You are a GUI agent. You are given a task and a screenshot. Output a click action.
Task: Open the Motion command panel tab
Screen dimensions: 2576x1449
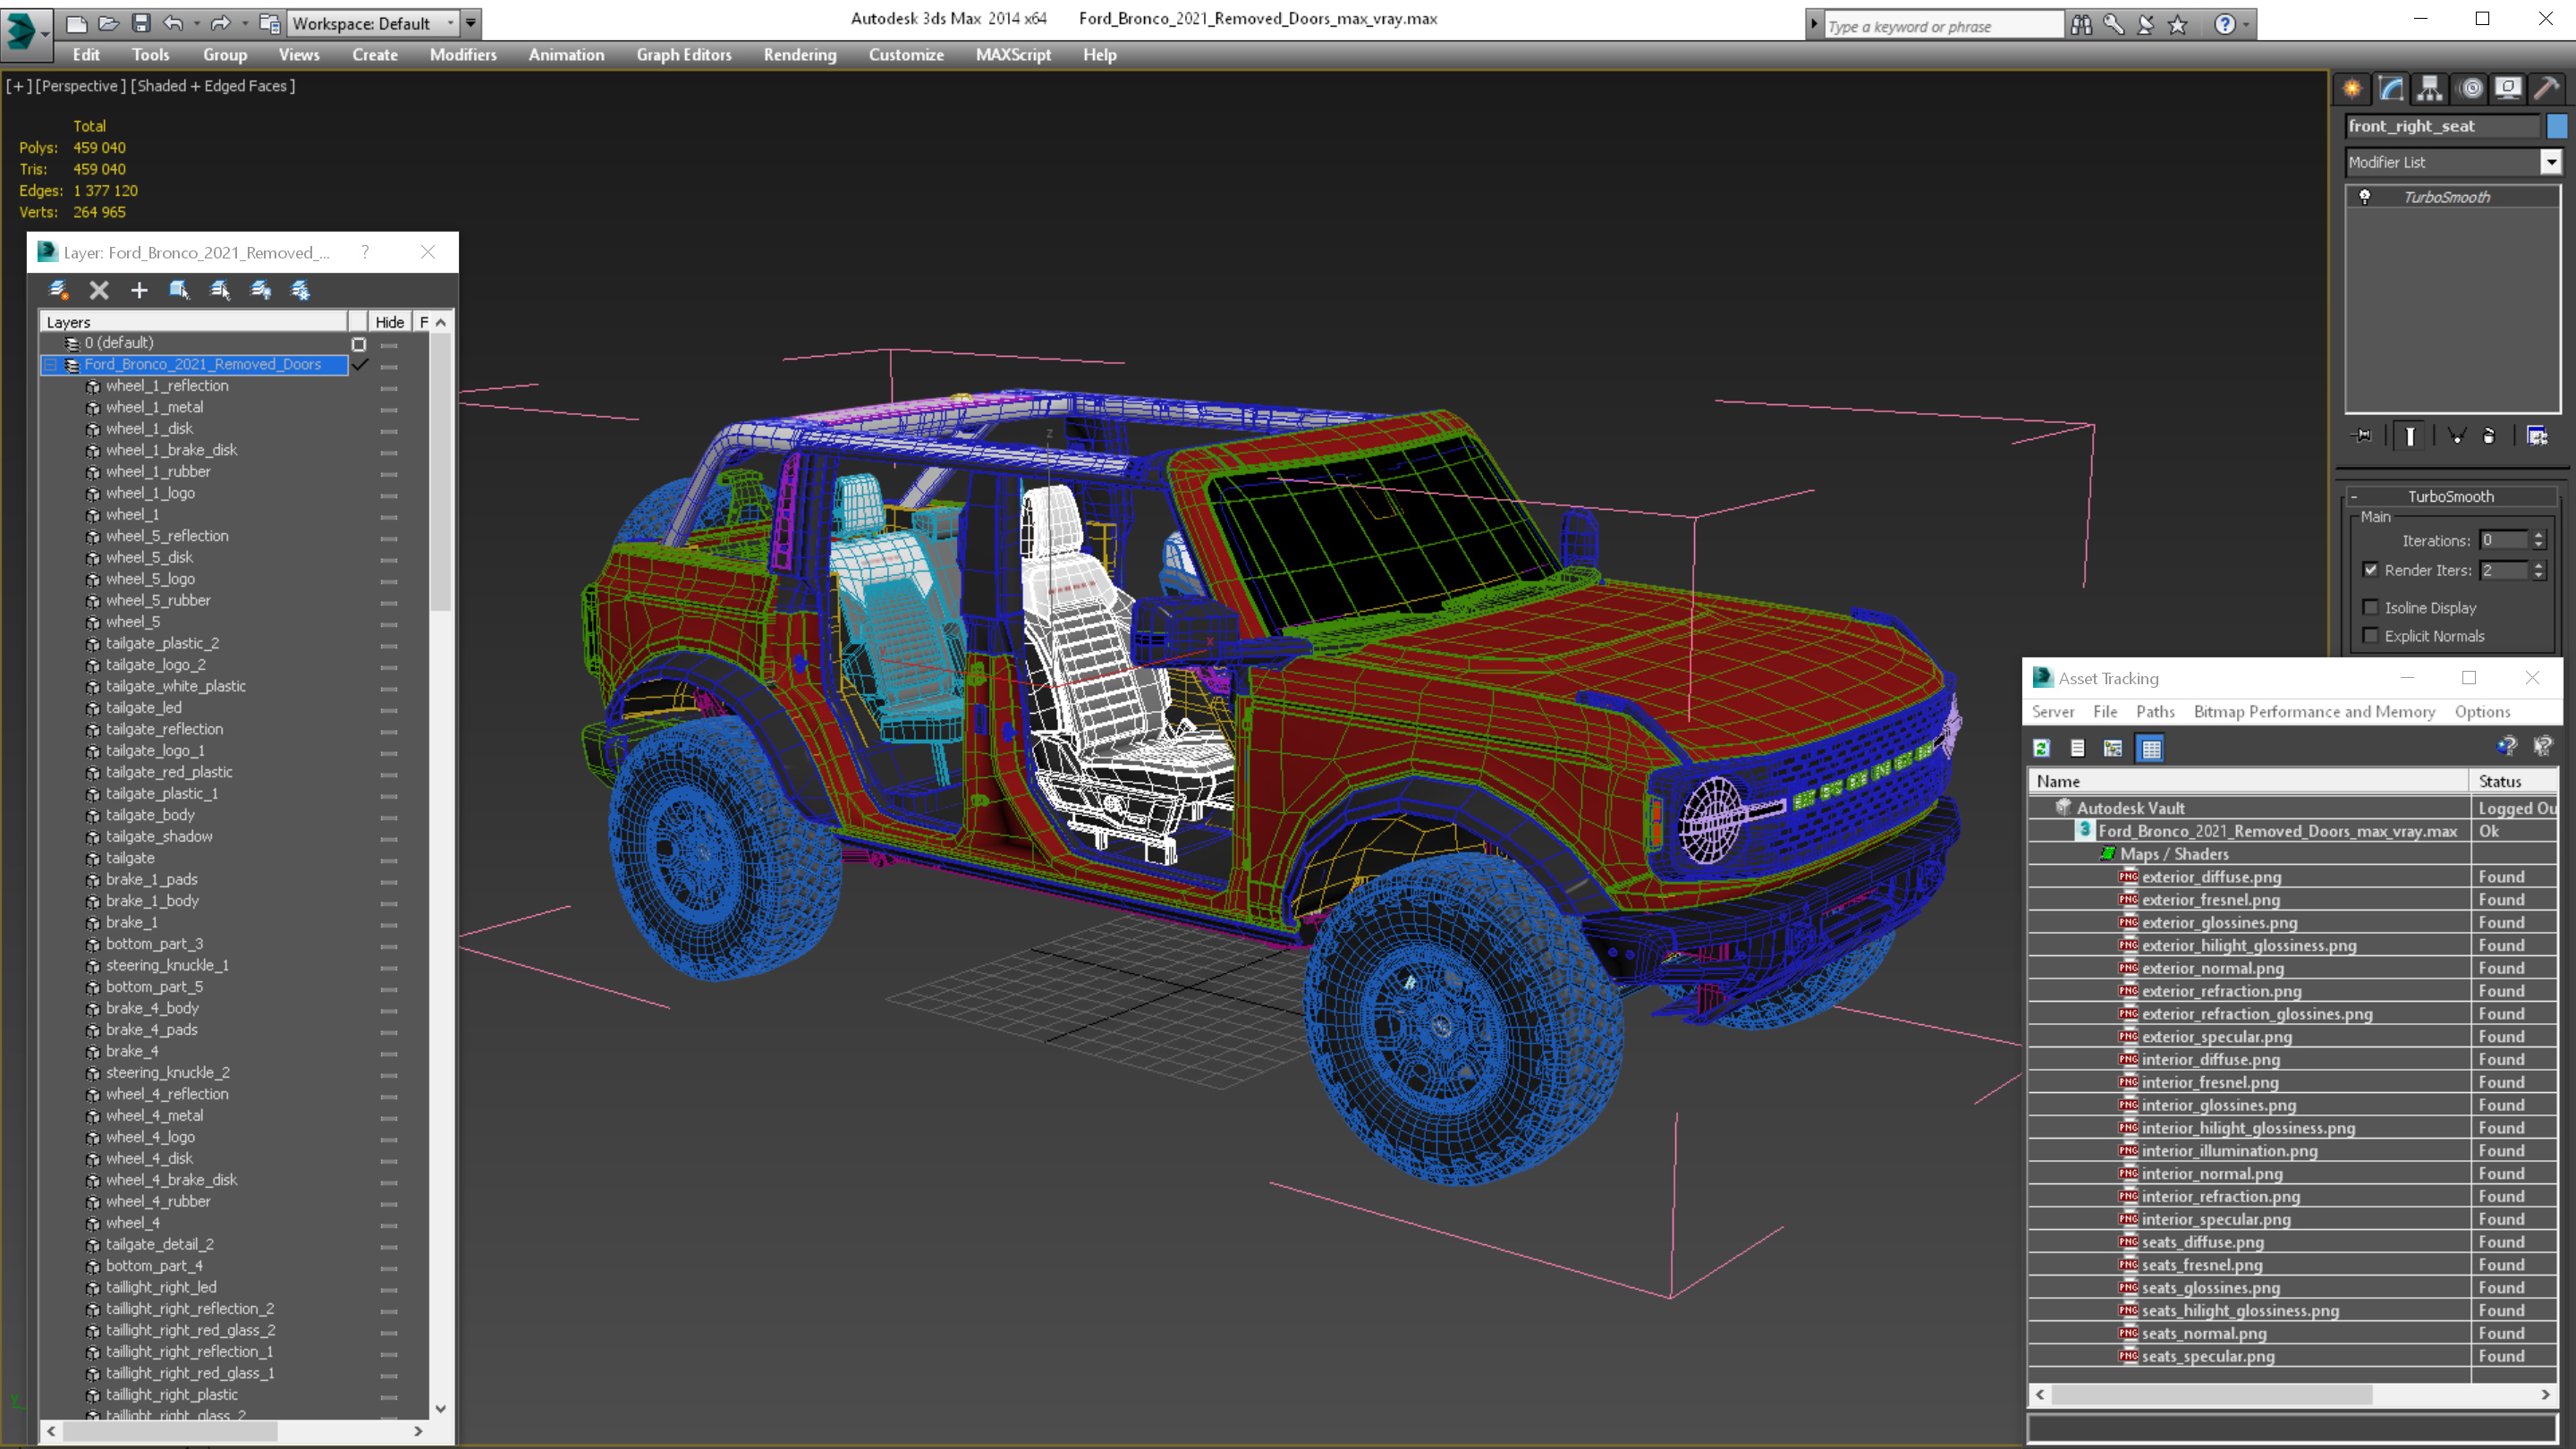click(2470, 89)
